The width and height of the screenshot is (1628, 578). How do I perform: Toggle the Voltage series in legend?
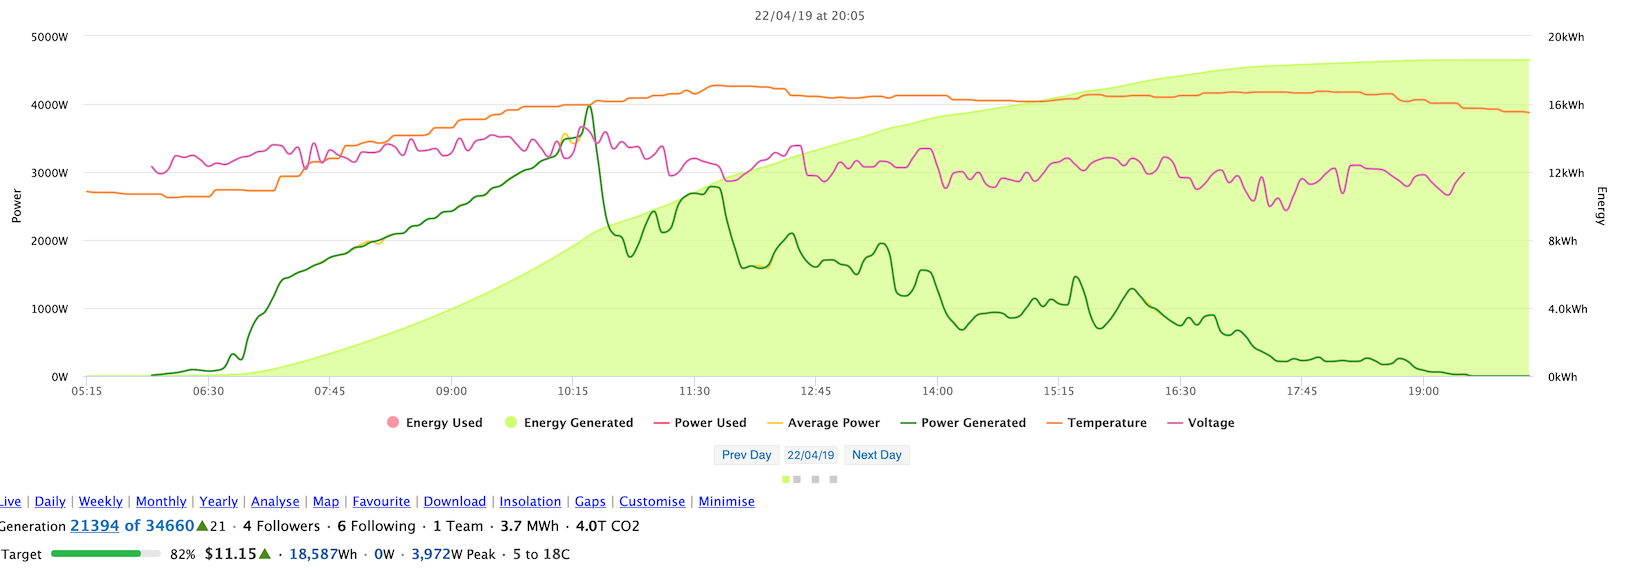pyautogui.click(x=1200, y=423)
